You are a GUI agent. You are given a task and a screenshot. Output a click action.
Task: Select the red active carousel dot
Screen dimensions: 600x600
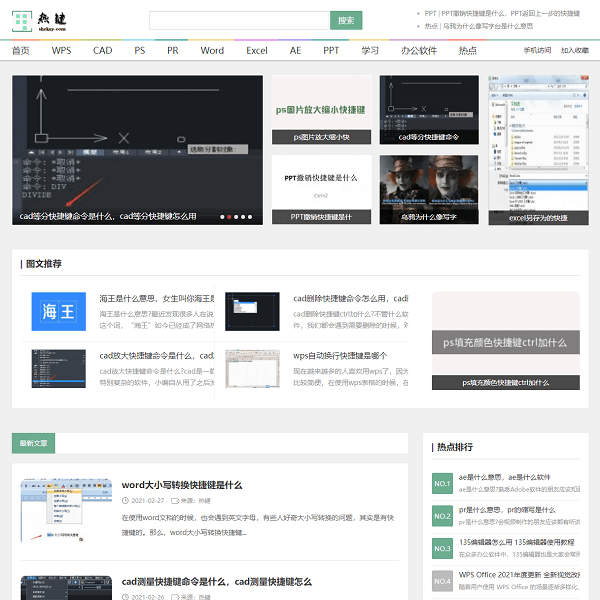229,217
